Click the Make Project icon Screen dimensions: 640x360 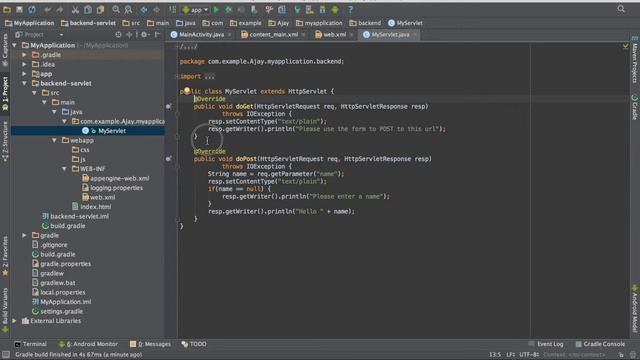click(x=172, y=9)
